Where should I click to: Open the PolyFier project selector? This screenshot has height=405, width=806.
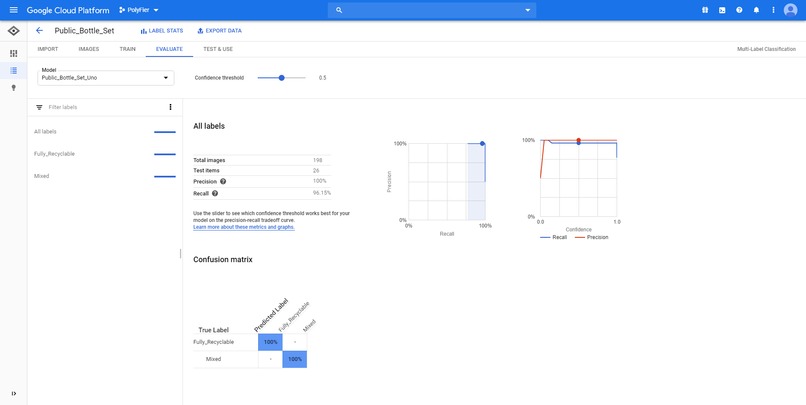click(139, 10)
